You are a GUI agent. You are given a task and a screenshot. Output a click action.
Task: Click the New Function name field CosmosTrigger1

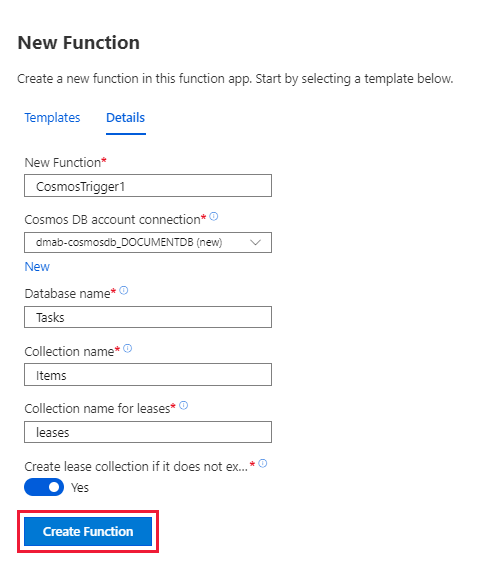[148, 186]
